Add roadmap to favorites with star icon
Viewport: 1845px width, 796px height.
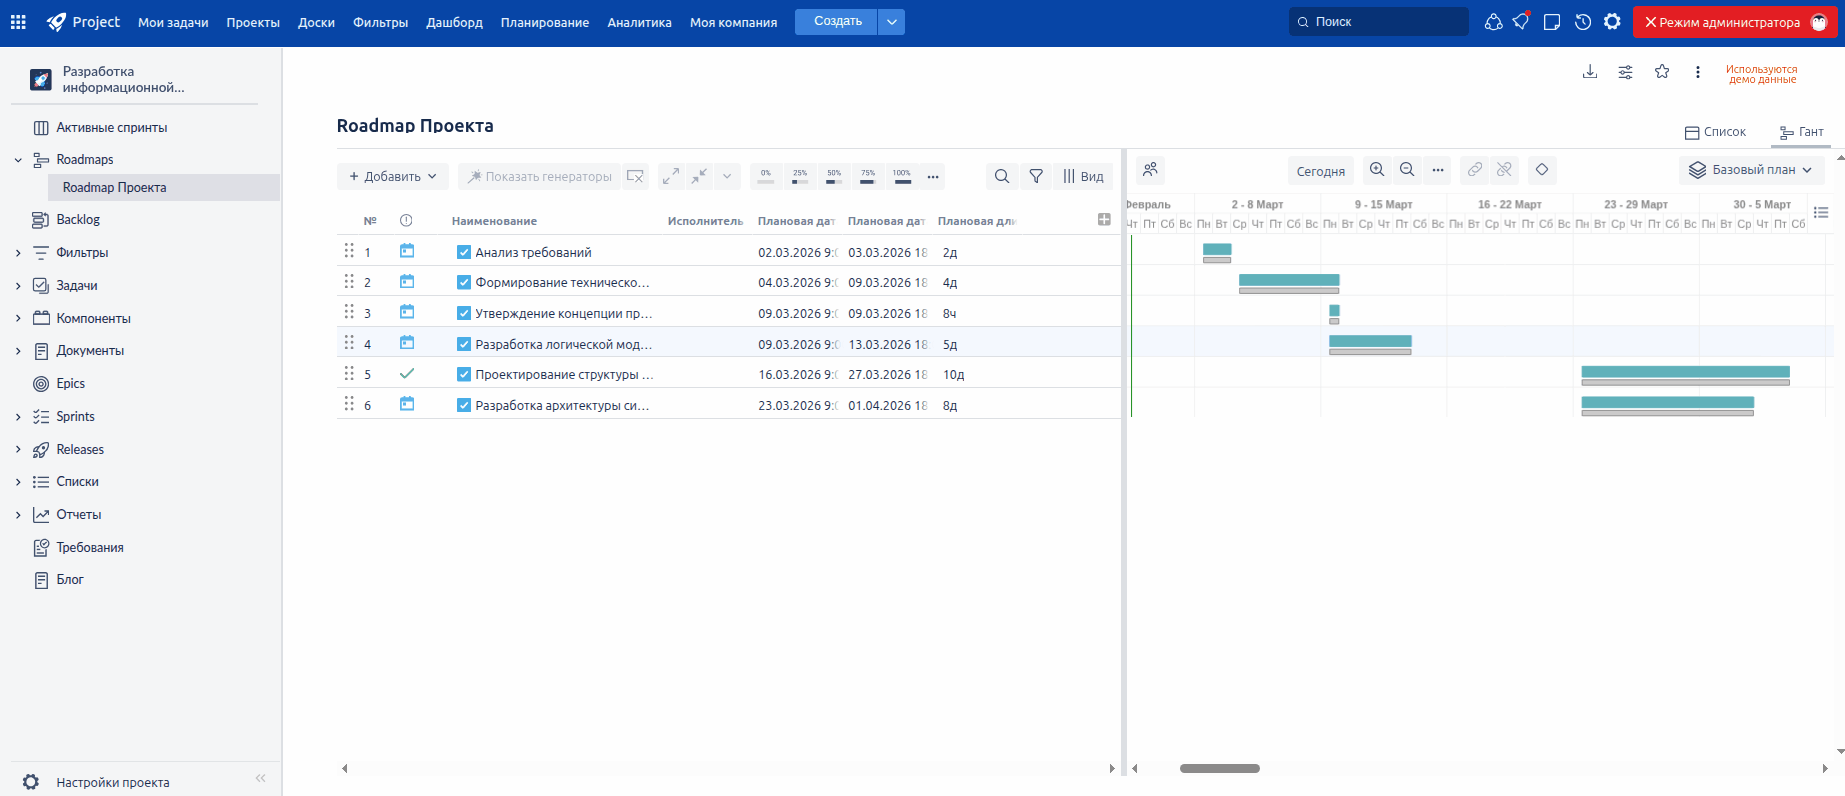[1662, 72]
